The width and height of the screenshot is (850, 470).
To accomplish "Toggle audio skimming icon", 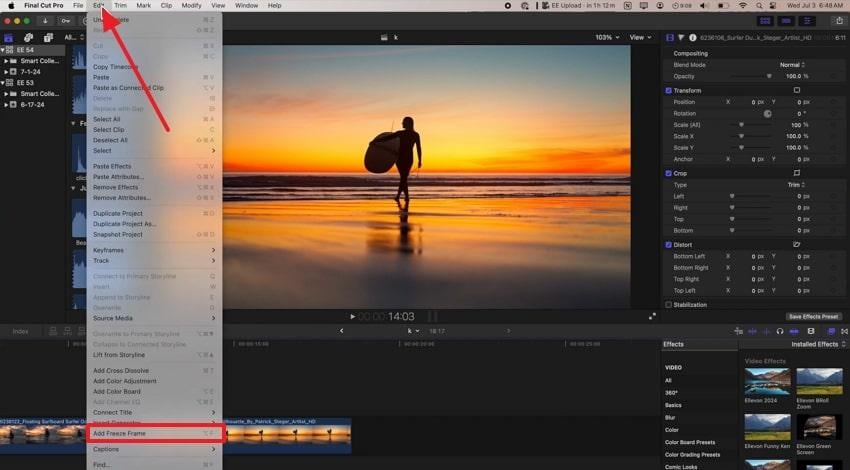I will [766, 331].
